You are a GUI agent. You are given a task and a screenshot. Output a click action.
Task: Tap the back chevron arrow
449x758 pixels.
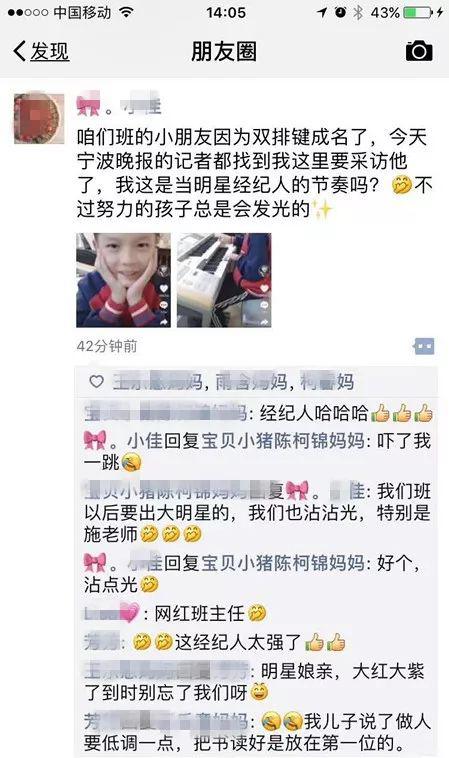[19, 51]
